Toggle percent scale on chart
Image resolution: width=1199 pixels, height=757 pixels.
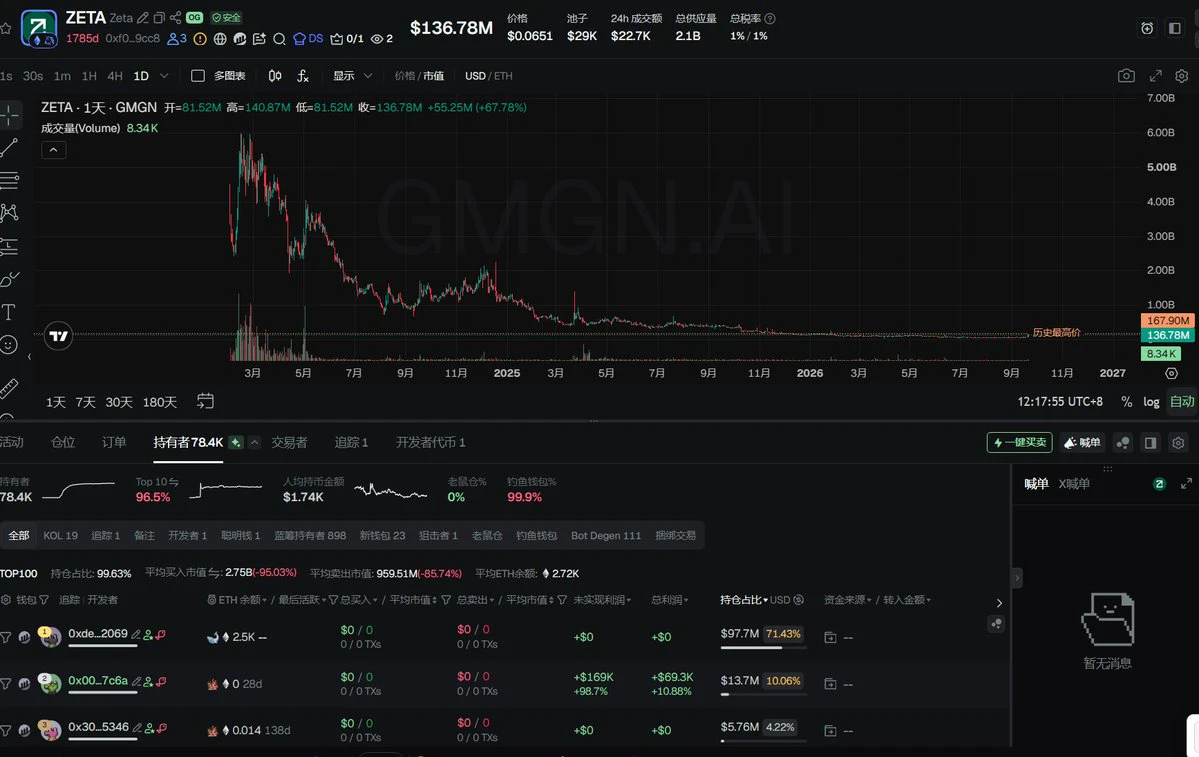click(1126, 401)
